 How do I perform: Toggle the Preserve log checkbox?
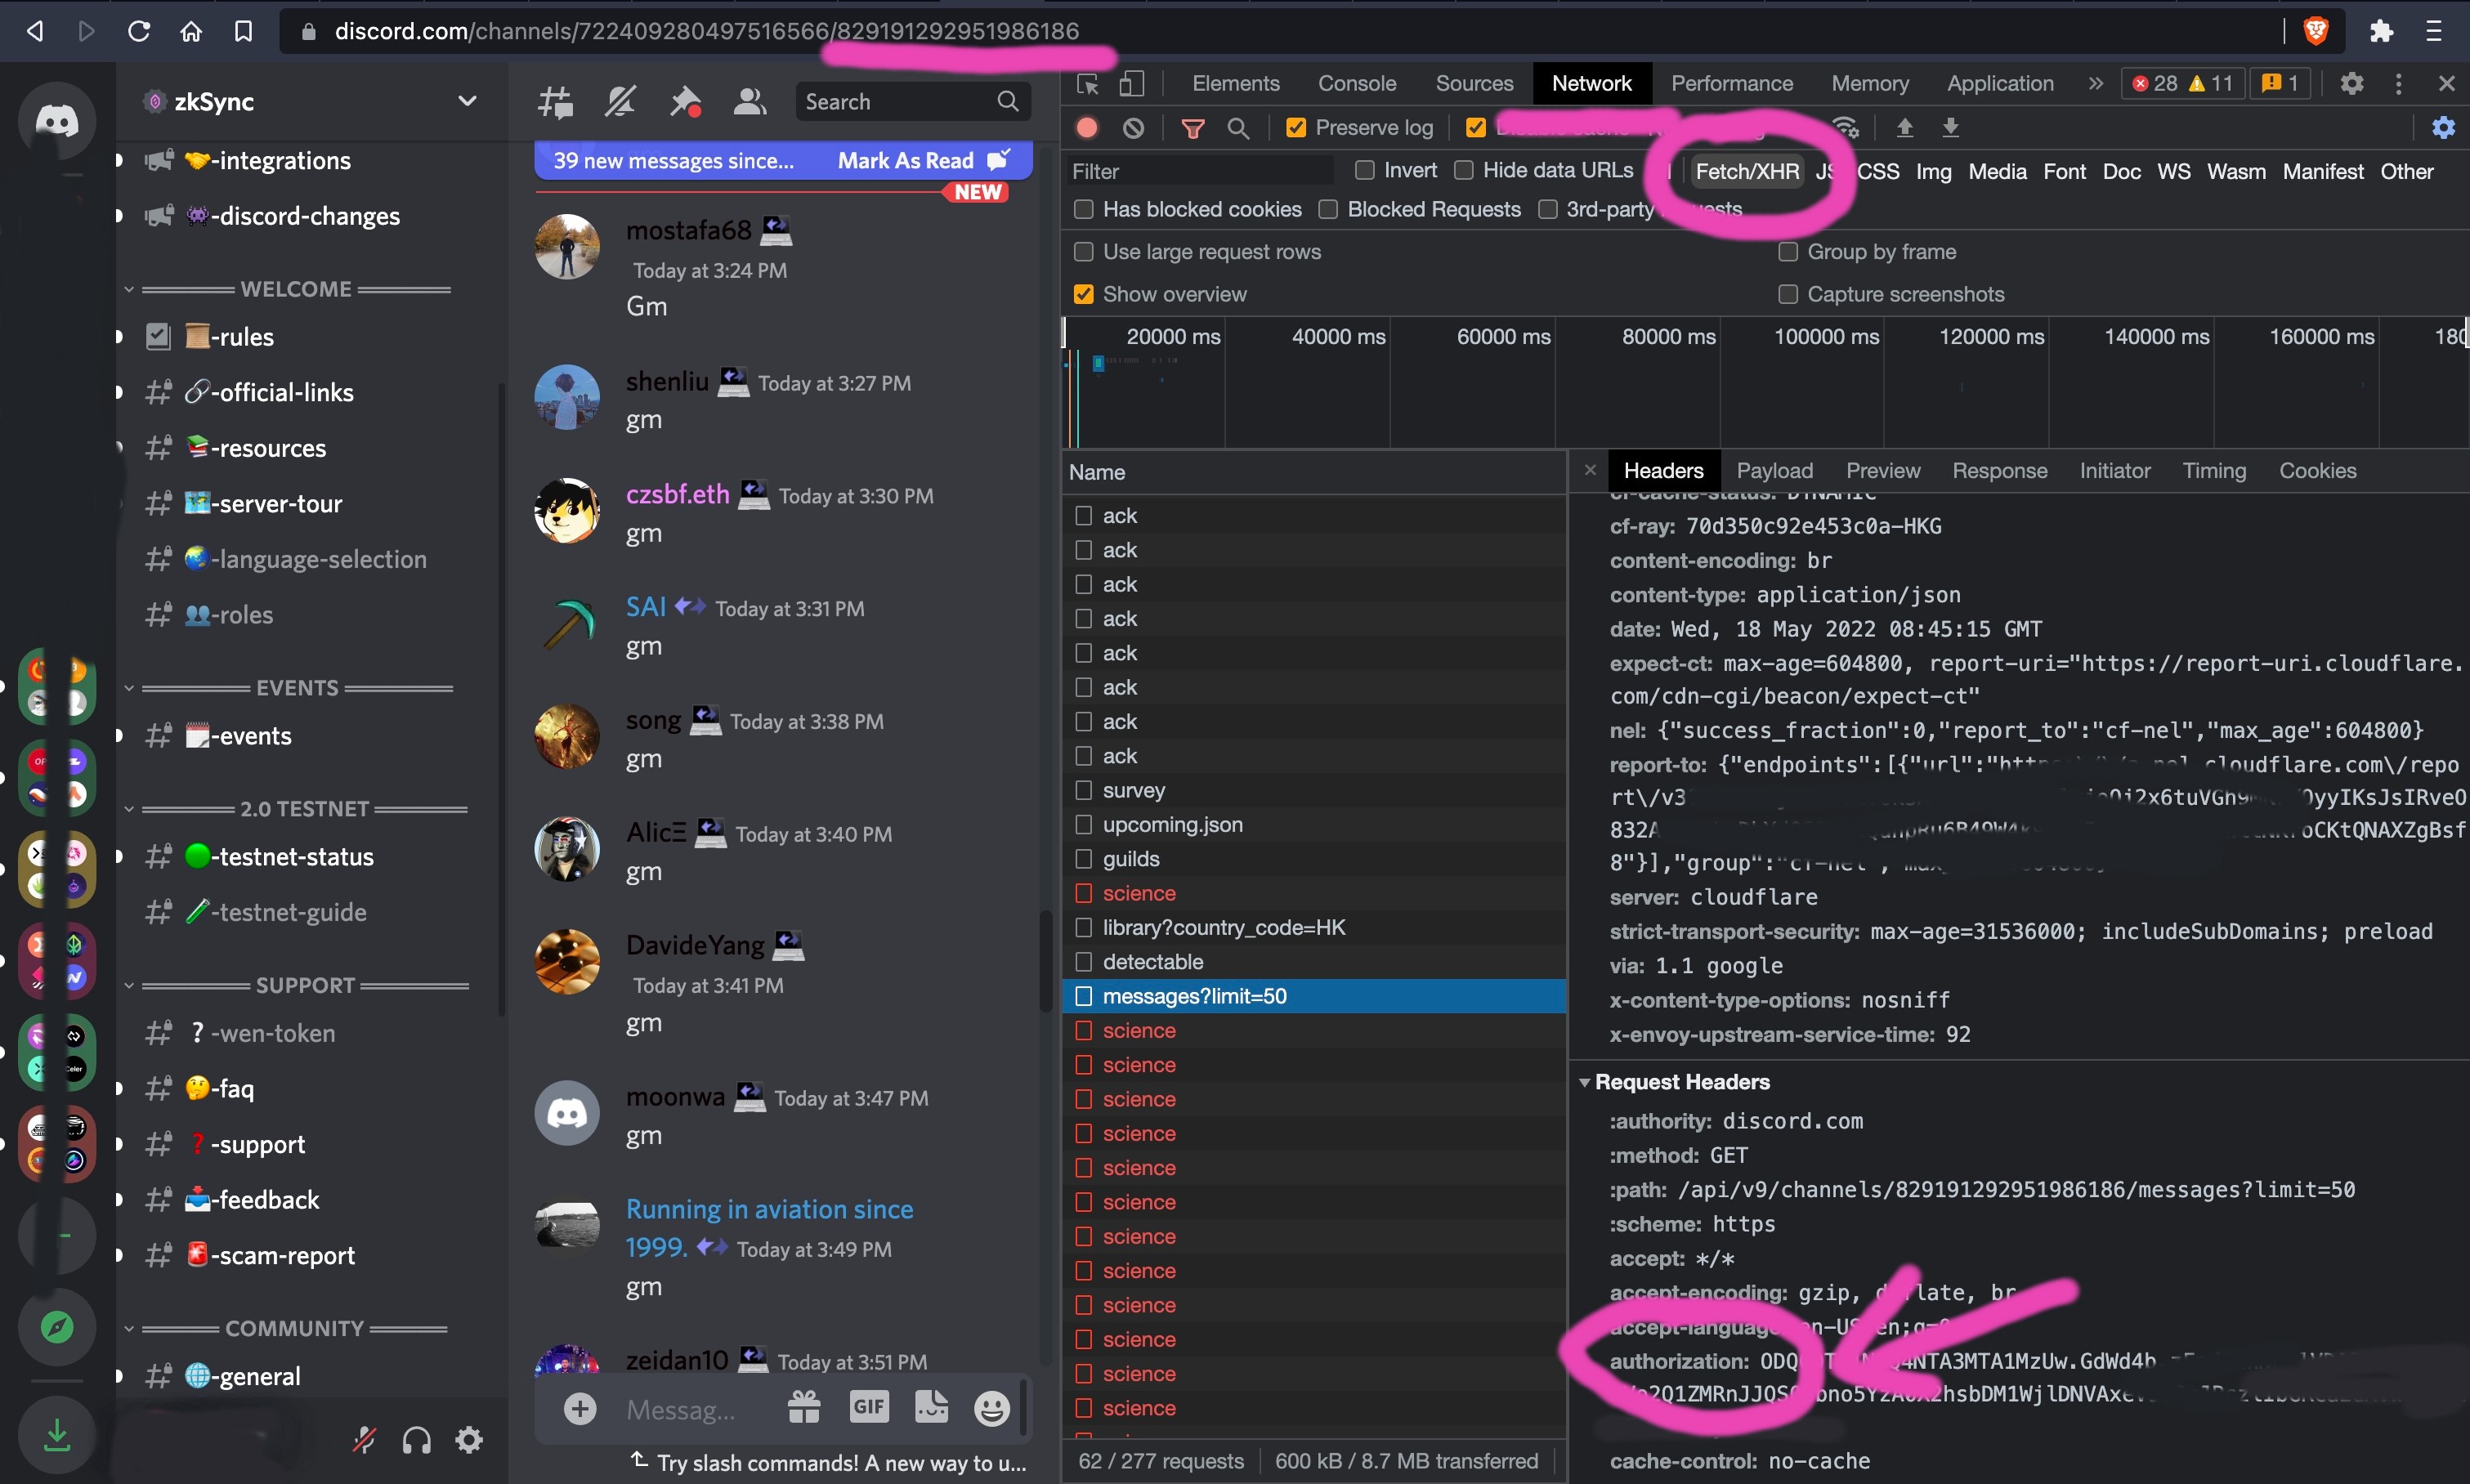(x=1295, y=128)
